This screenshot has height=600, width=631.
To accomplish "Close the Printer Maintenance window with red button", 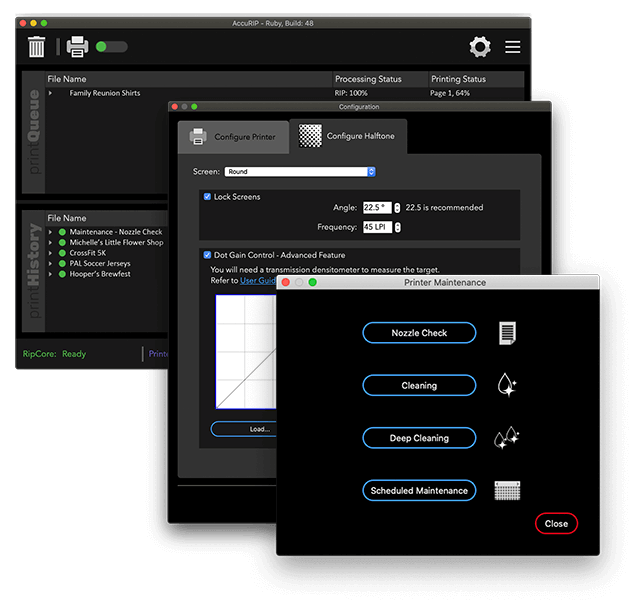I will (x=286, y=282).
